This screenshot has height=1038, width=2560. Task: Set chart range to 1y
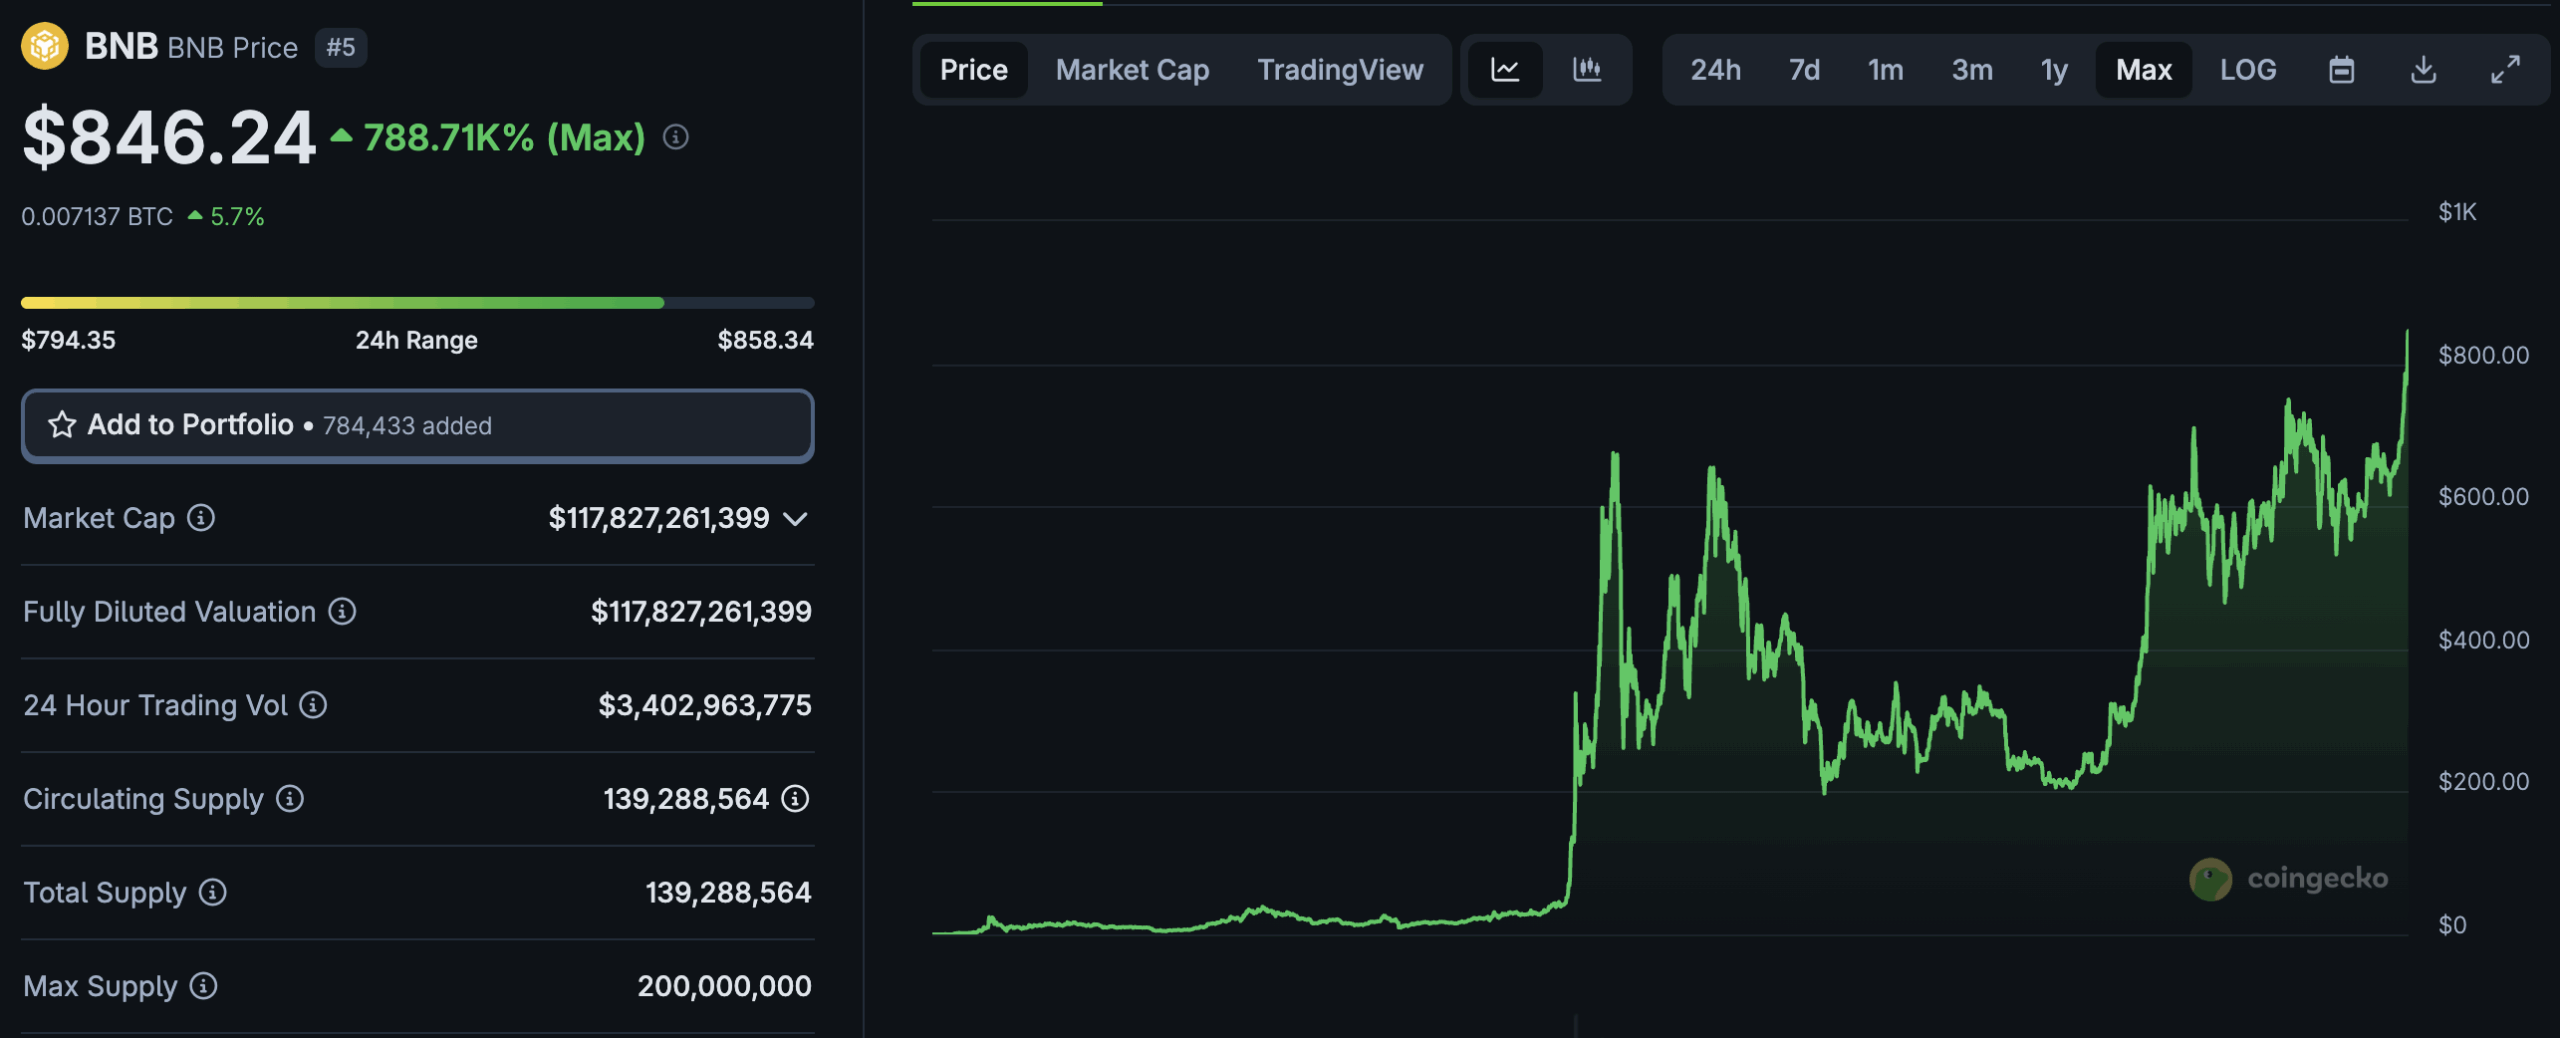click(x=2054, y=70)
